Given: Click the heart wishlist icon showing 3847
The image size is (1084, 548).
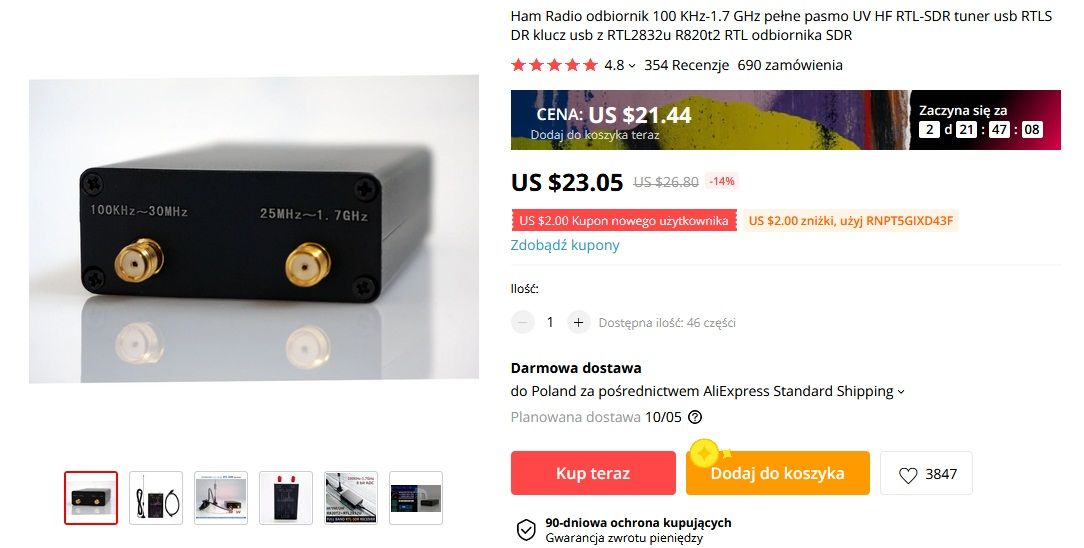Looking at the screenshot, I should (908, 475).
